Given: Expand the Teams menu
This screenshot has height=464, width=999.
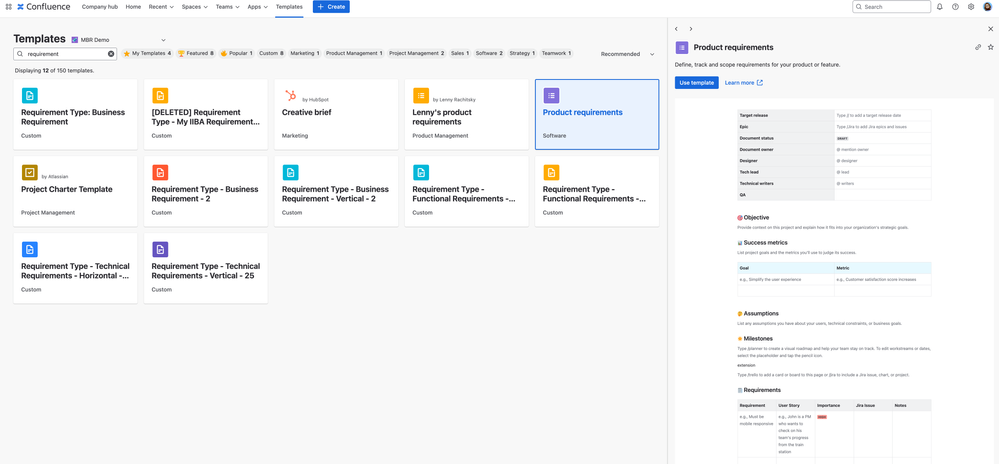Looking at the screenshot, I should (227, 6).
